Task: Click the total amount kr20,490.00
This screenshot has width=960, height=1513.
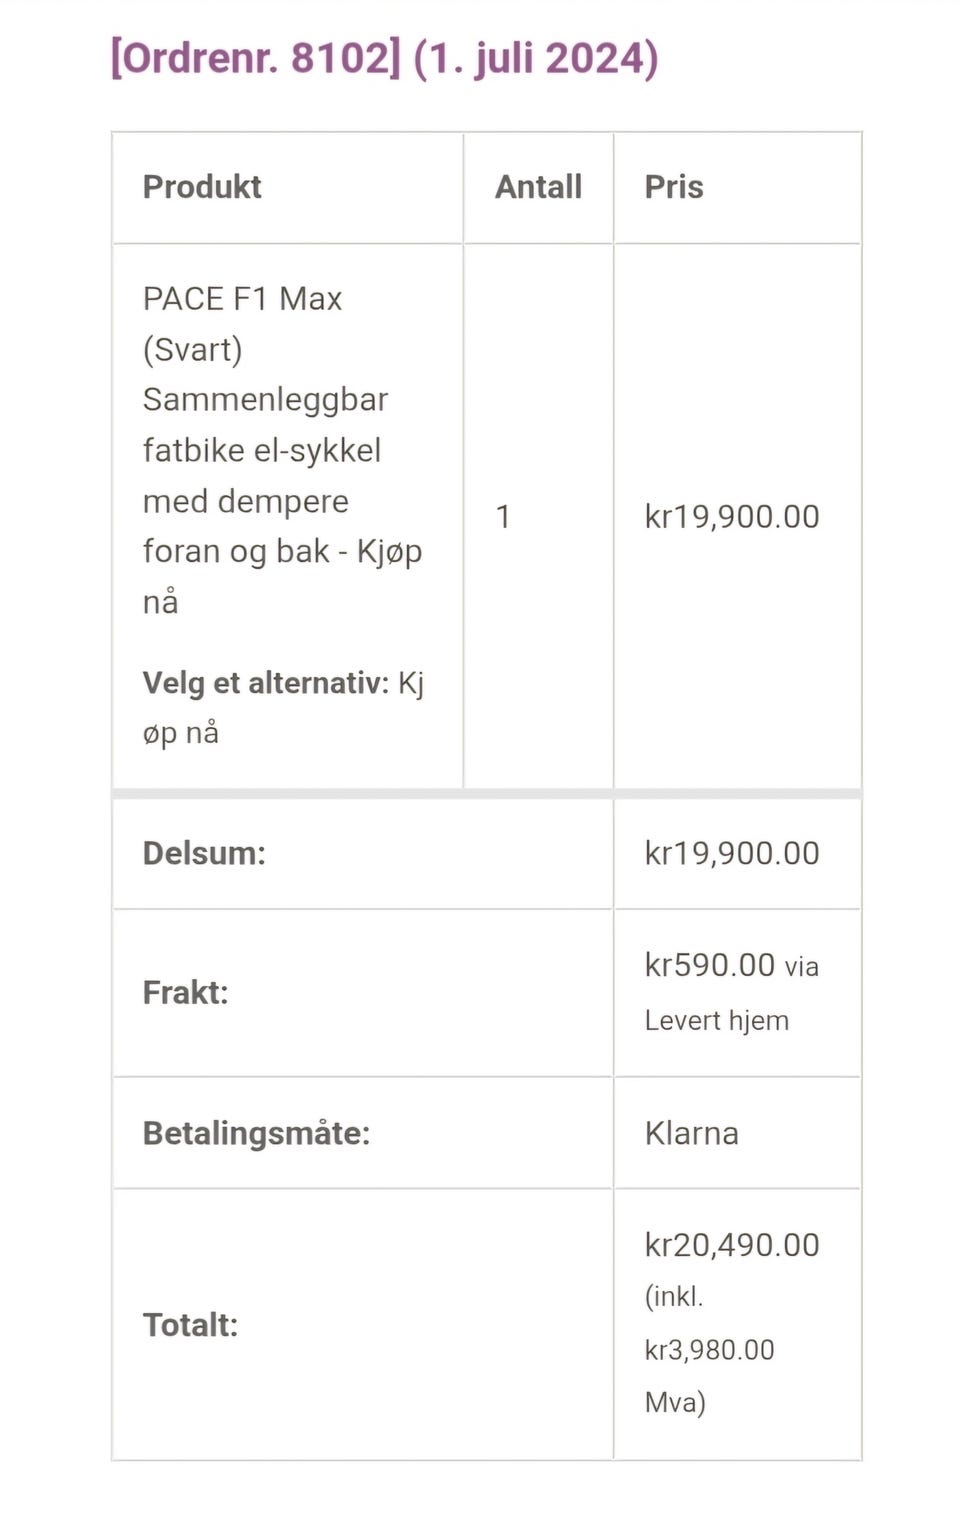Action: click(732, 1245)
